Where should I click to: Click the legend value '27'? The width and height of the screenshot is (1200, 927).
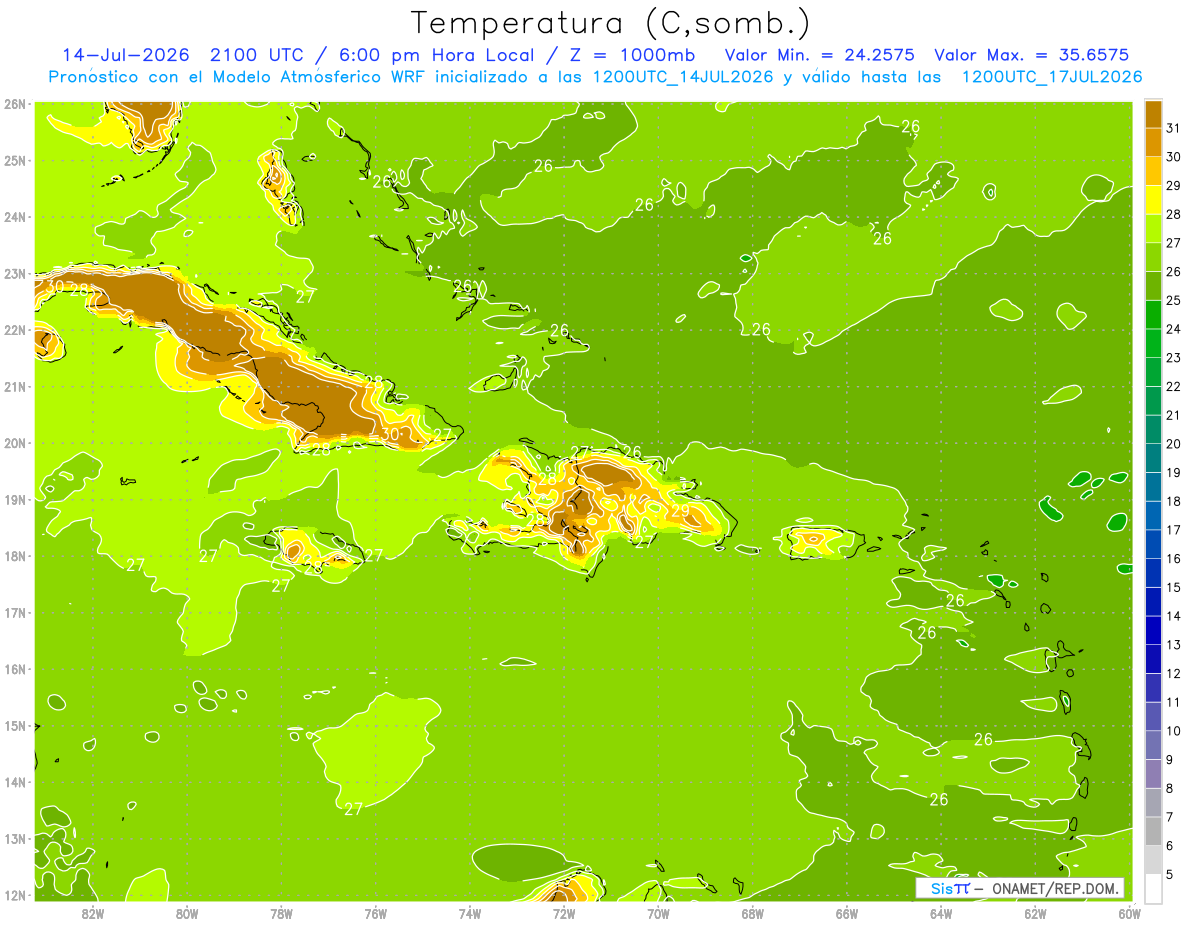pos(1174,243)
